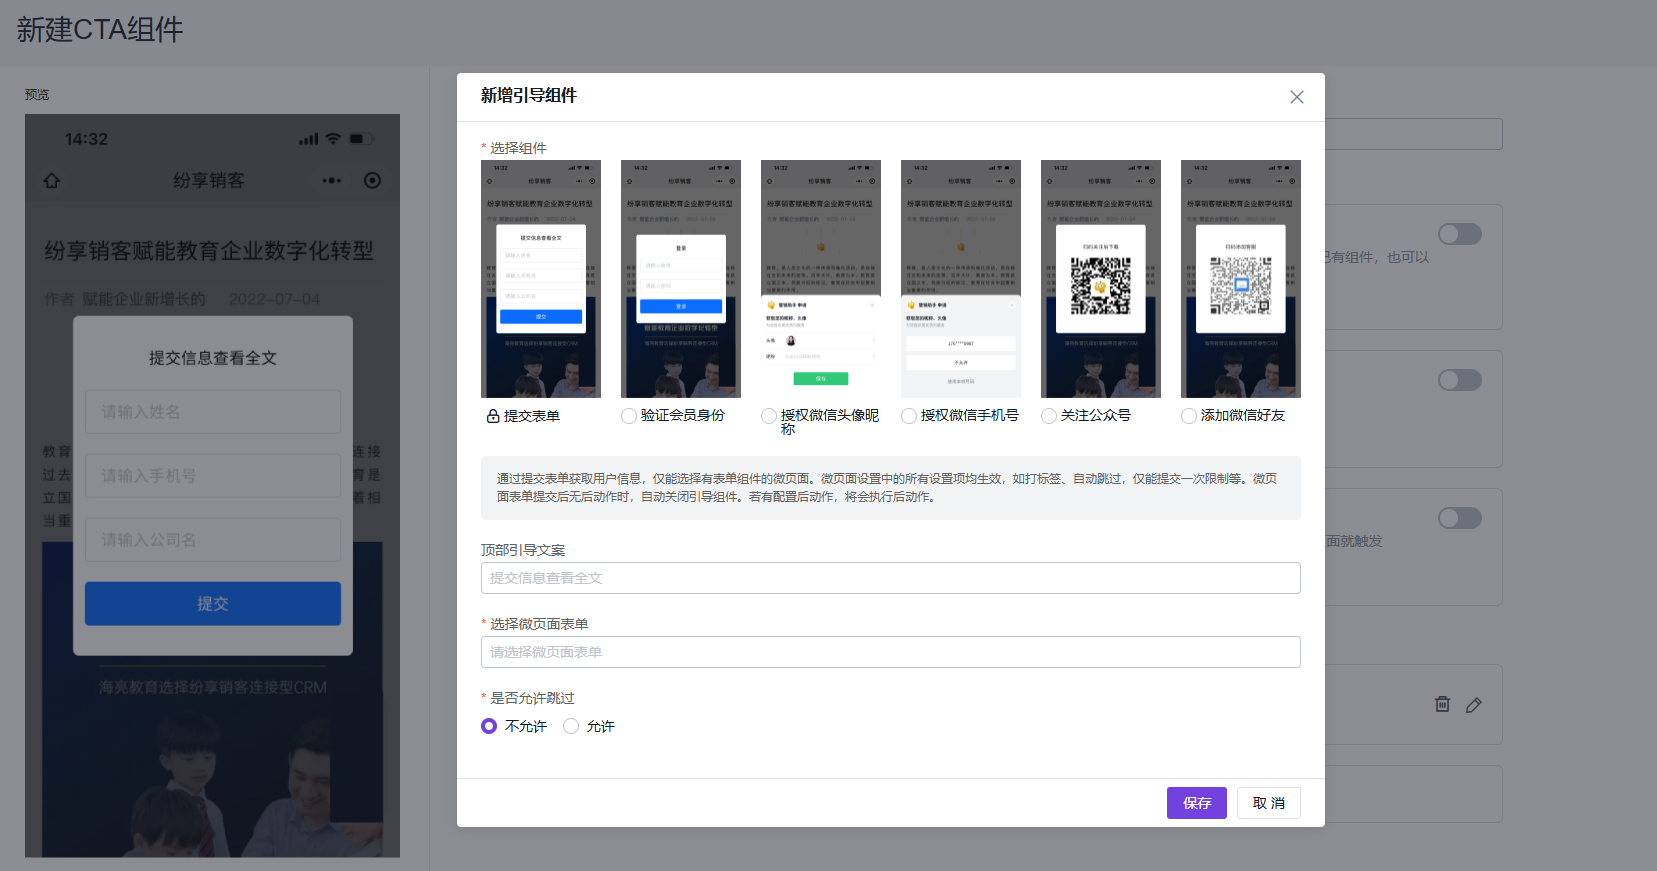Click the three-dots menu in phone preview
This screenshot has height=871, width=1657.
(331, 181)
